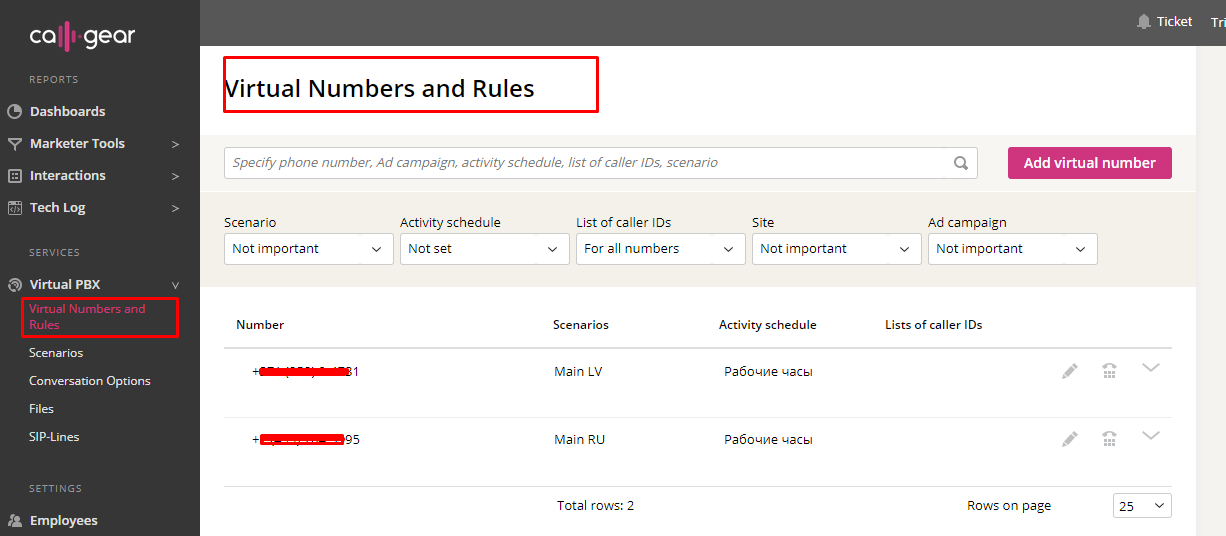The image size is (1226, 536).
Task: Click Add virtual number button
Action: point(1090,163)
